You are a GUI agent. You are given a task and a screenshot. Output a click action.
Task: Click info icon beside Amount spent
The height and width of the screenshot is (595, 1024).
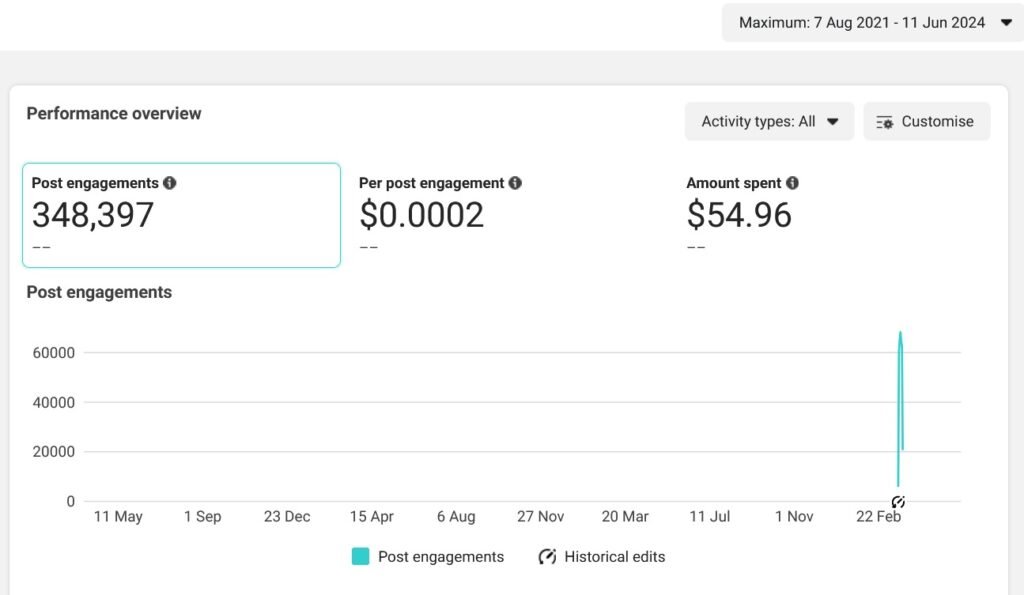tap(792, 183)
